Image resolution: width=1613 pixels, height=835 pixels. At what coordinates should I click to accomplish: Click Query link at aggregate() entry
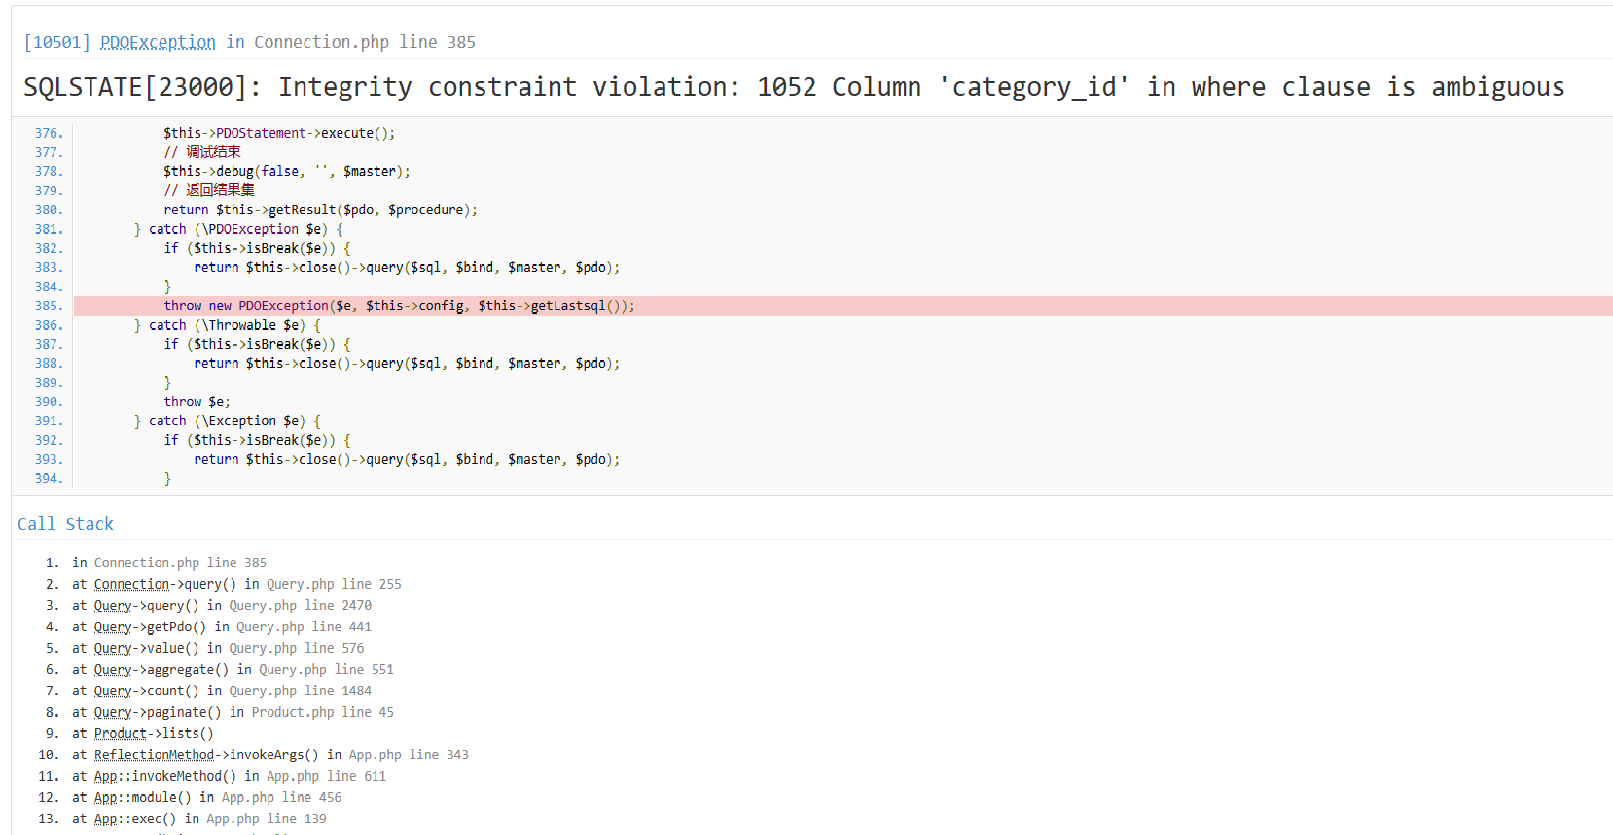[x=112, y=669]
